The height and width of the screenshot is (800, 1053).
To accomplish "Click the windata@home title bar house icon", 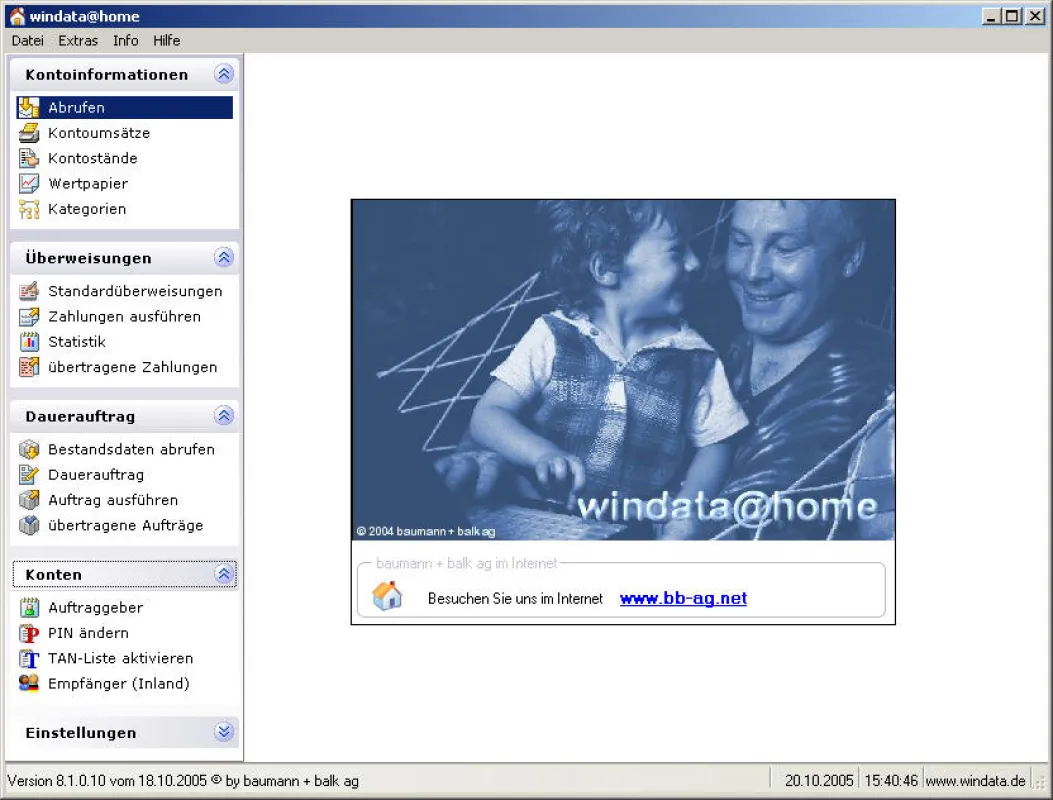I will pyautogui.click(x=17, y=16).
